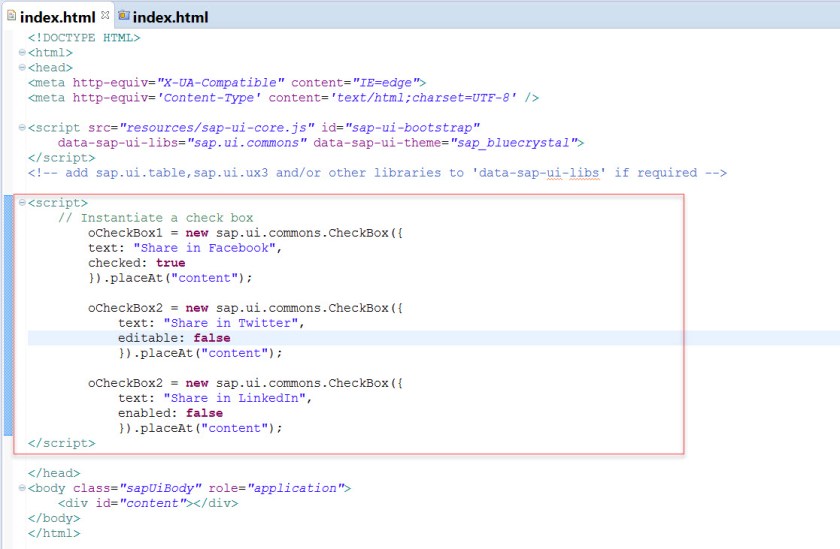Image resolution: width=840 pixels, height=549 pixels.
Task: Click the "Share in Twitter" string
Action: click(x=230, y=322)
